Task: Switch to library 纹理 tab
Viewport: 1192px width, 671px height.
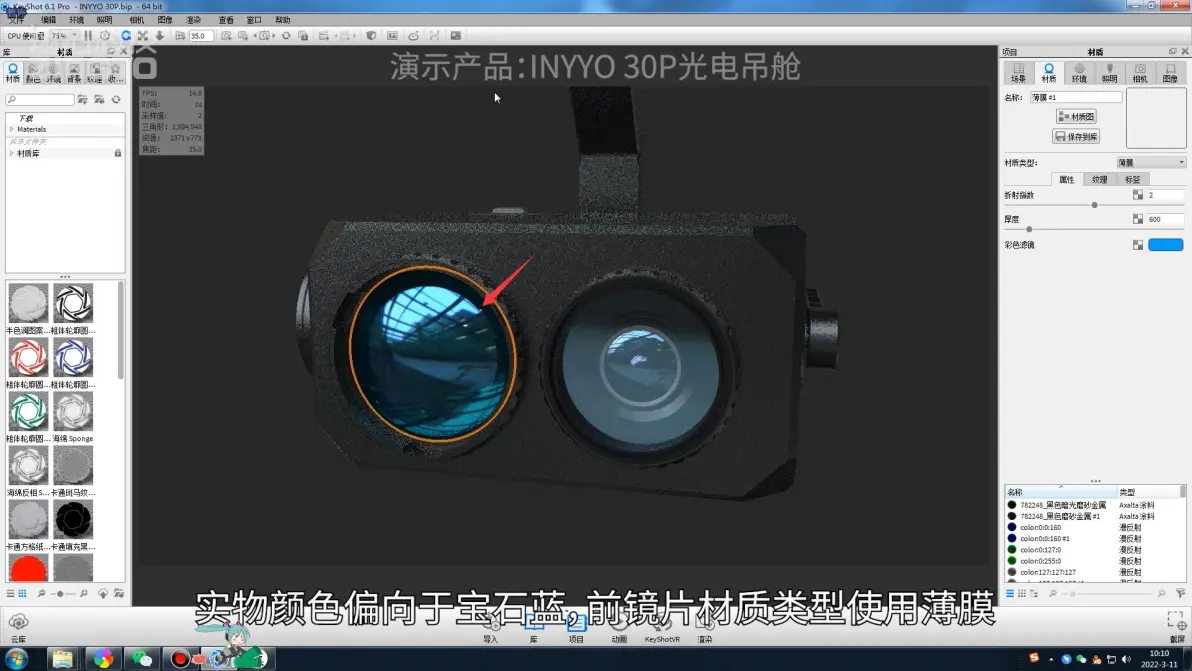Action: point(94,73)
